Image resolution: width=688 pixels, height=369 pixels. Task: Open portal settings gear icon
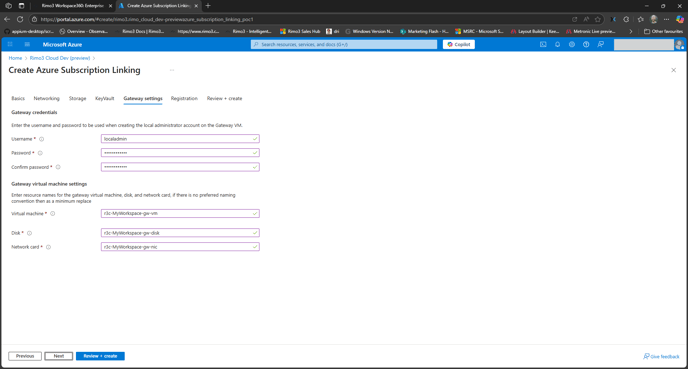click(572, 44)
